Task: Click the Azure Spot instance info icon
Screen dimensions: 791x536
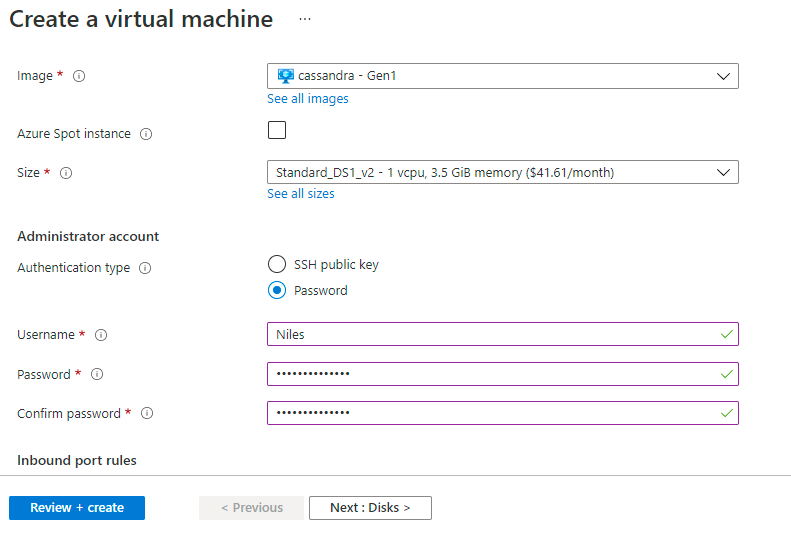Action: tap(146, 134)
